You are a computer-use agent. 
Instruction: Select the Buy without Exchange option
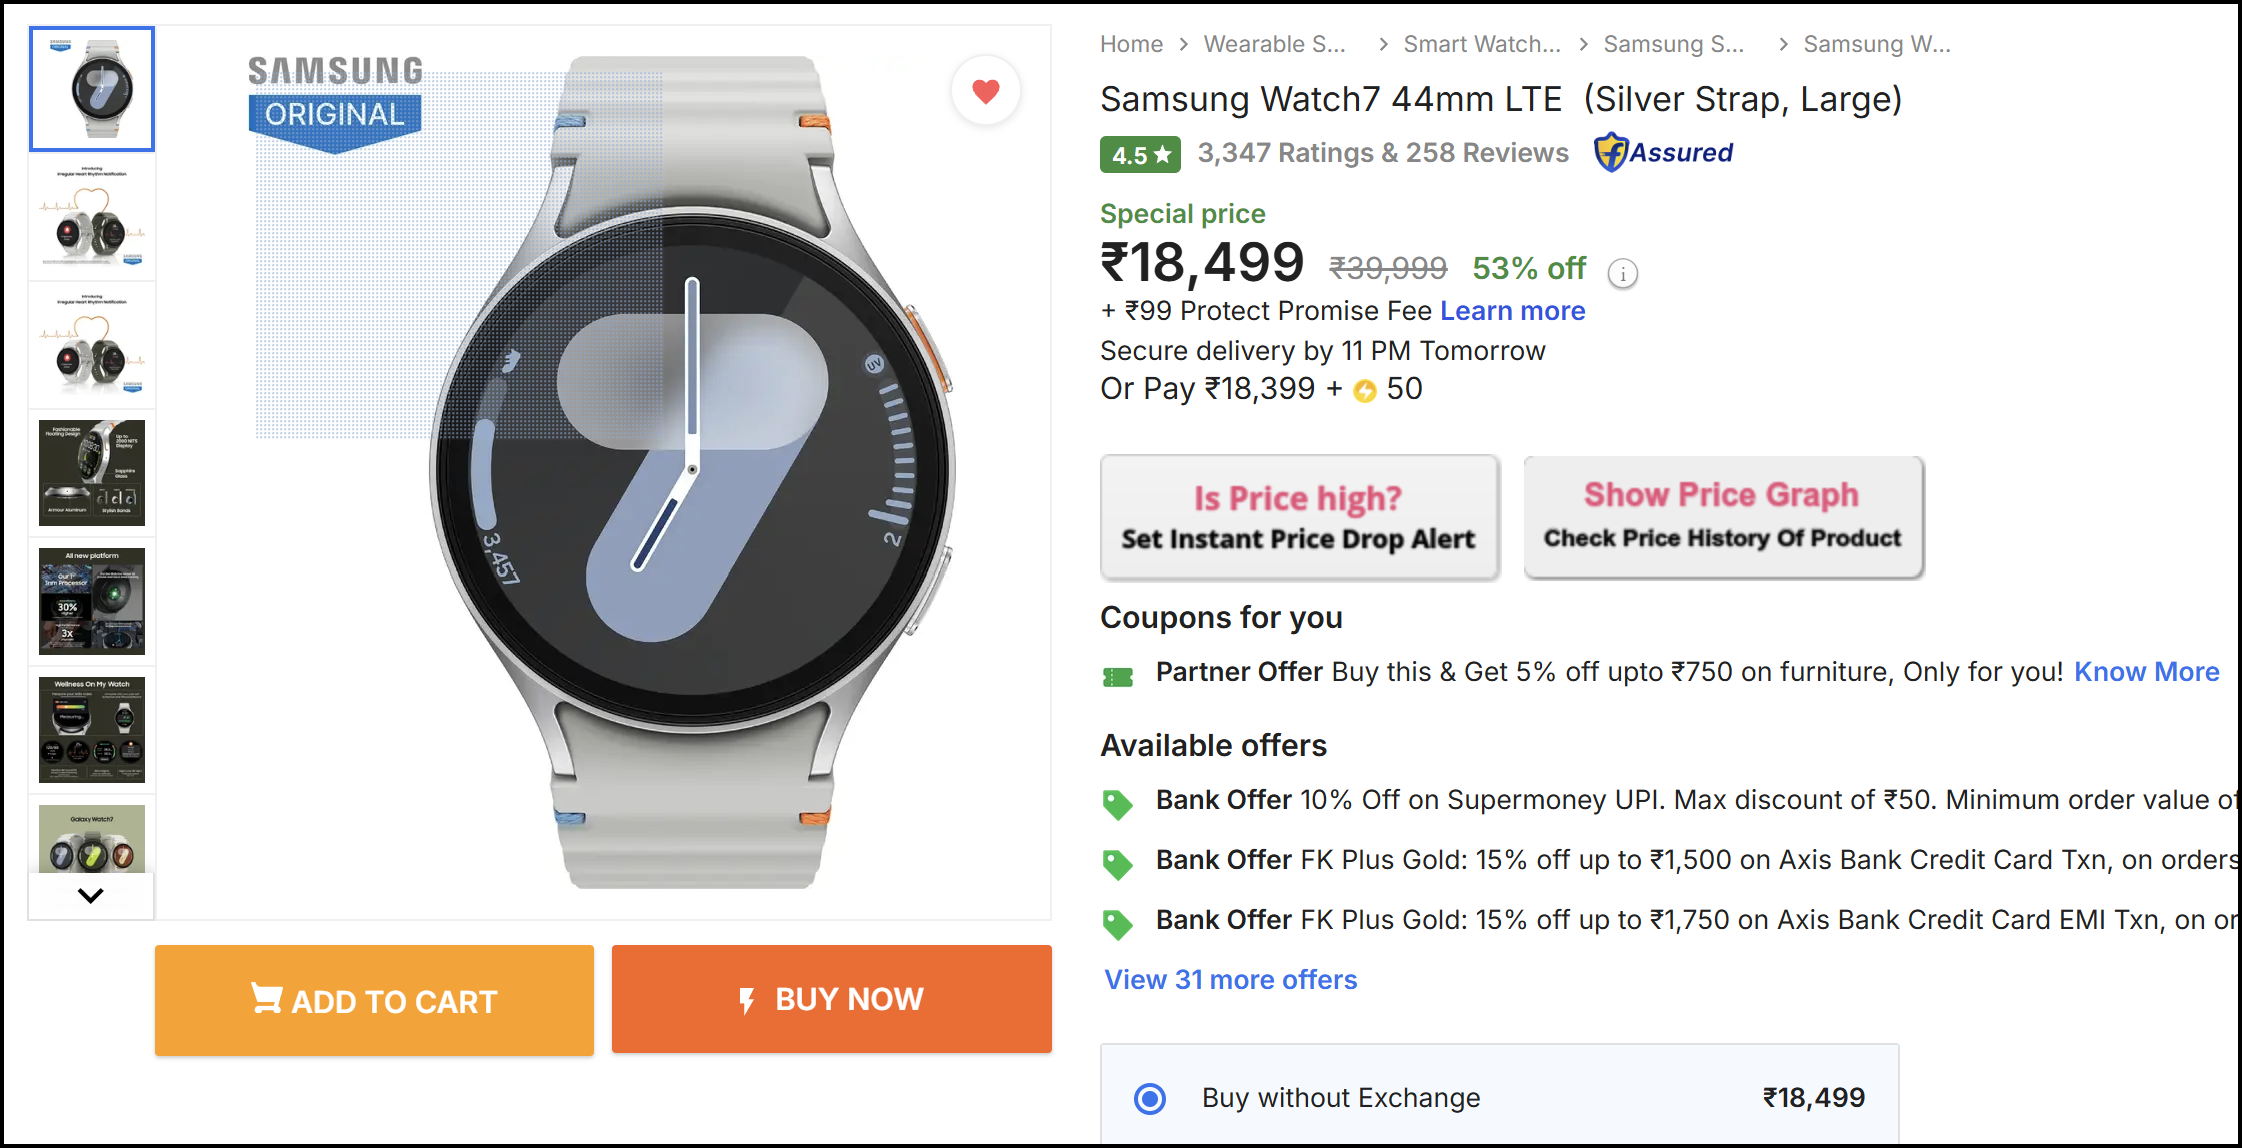tap(1150, 1098)
